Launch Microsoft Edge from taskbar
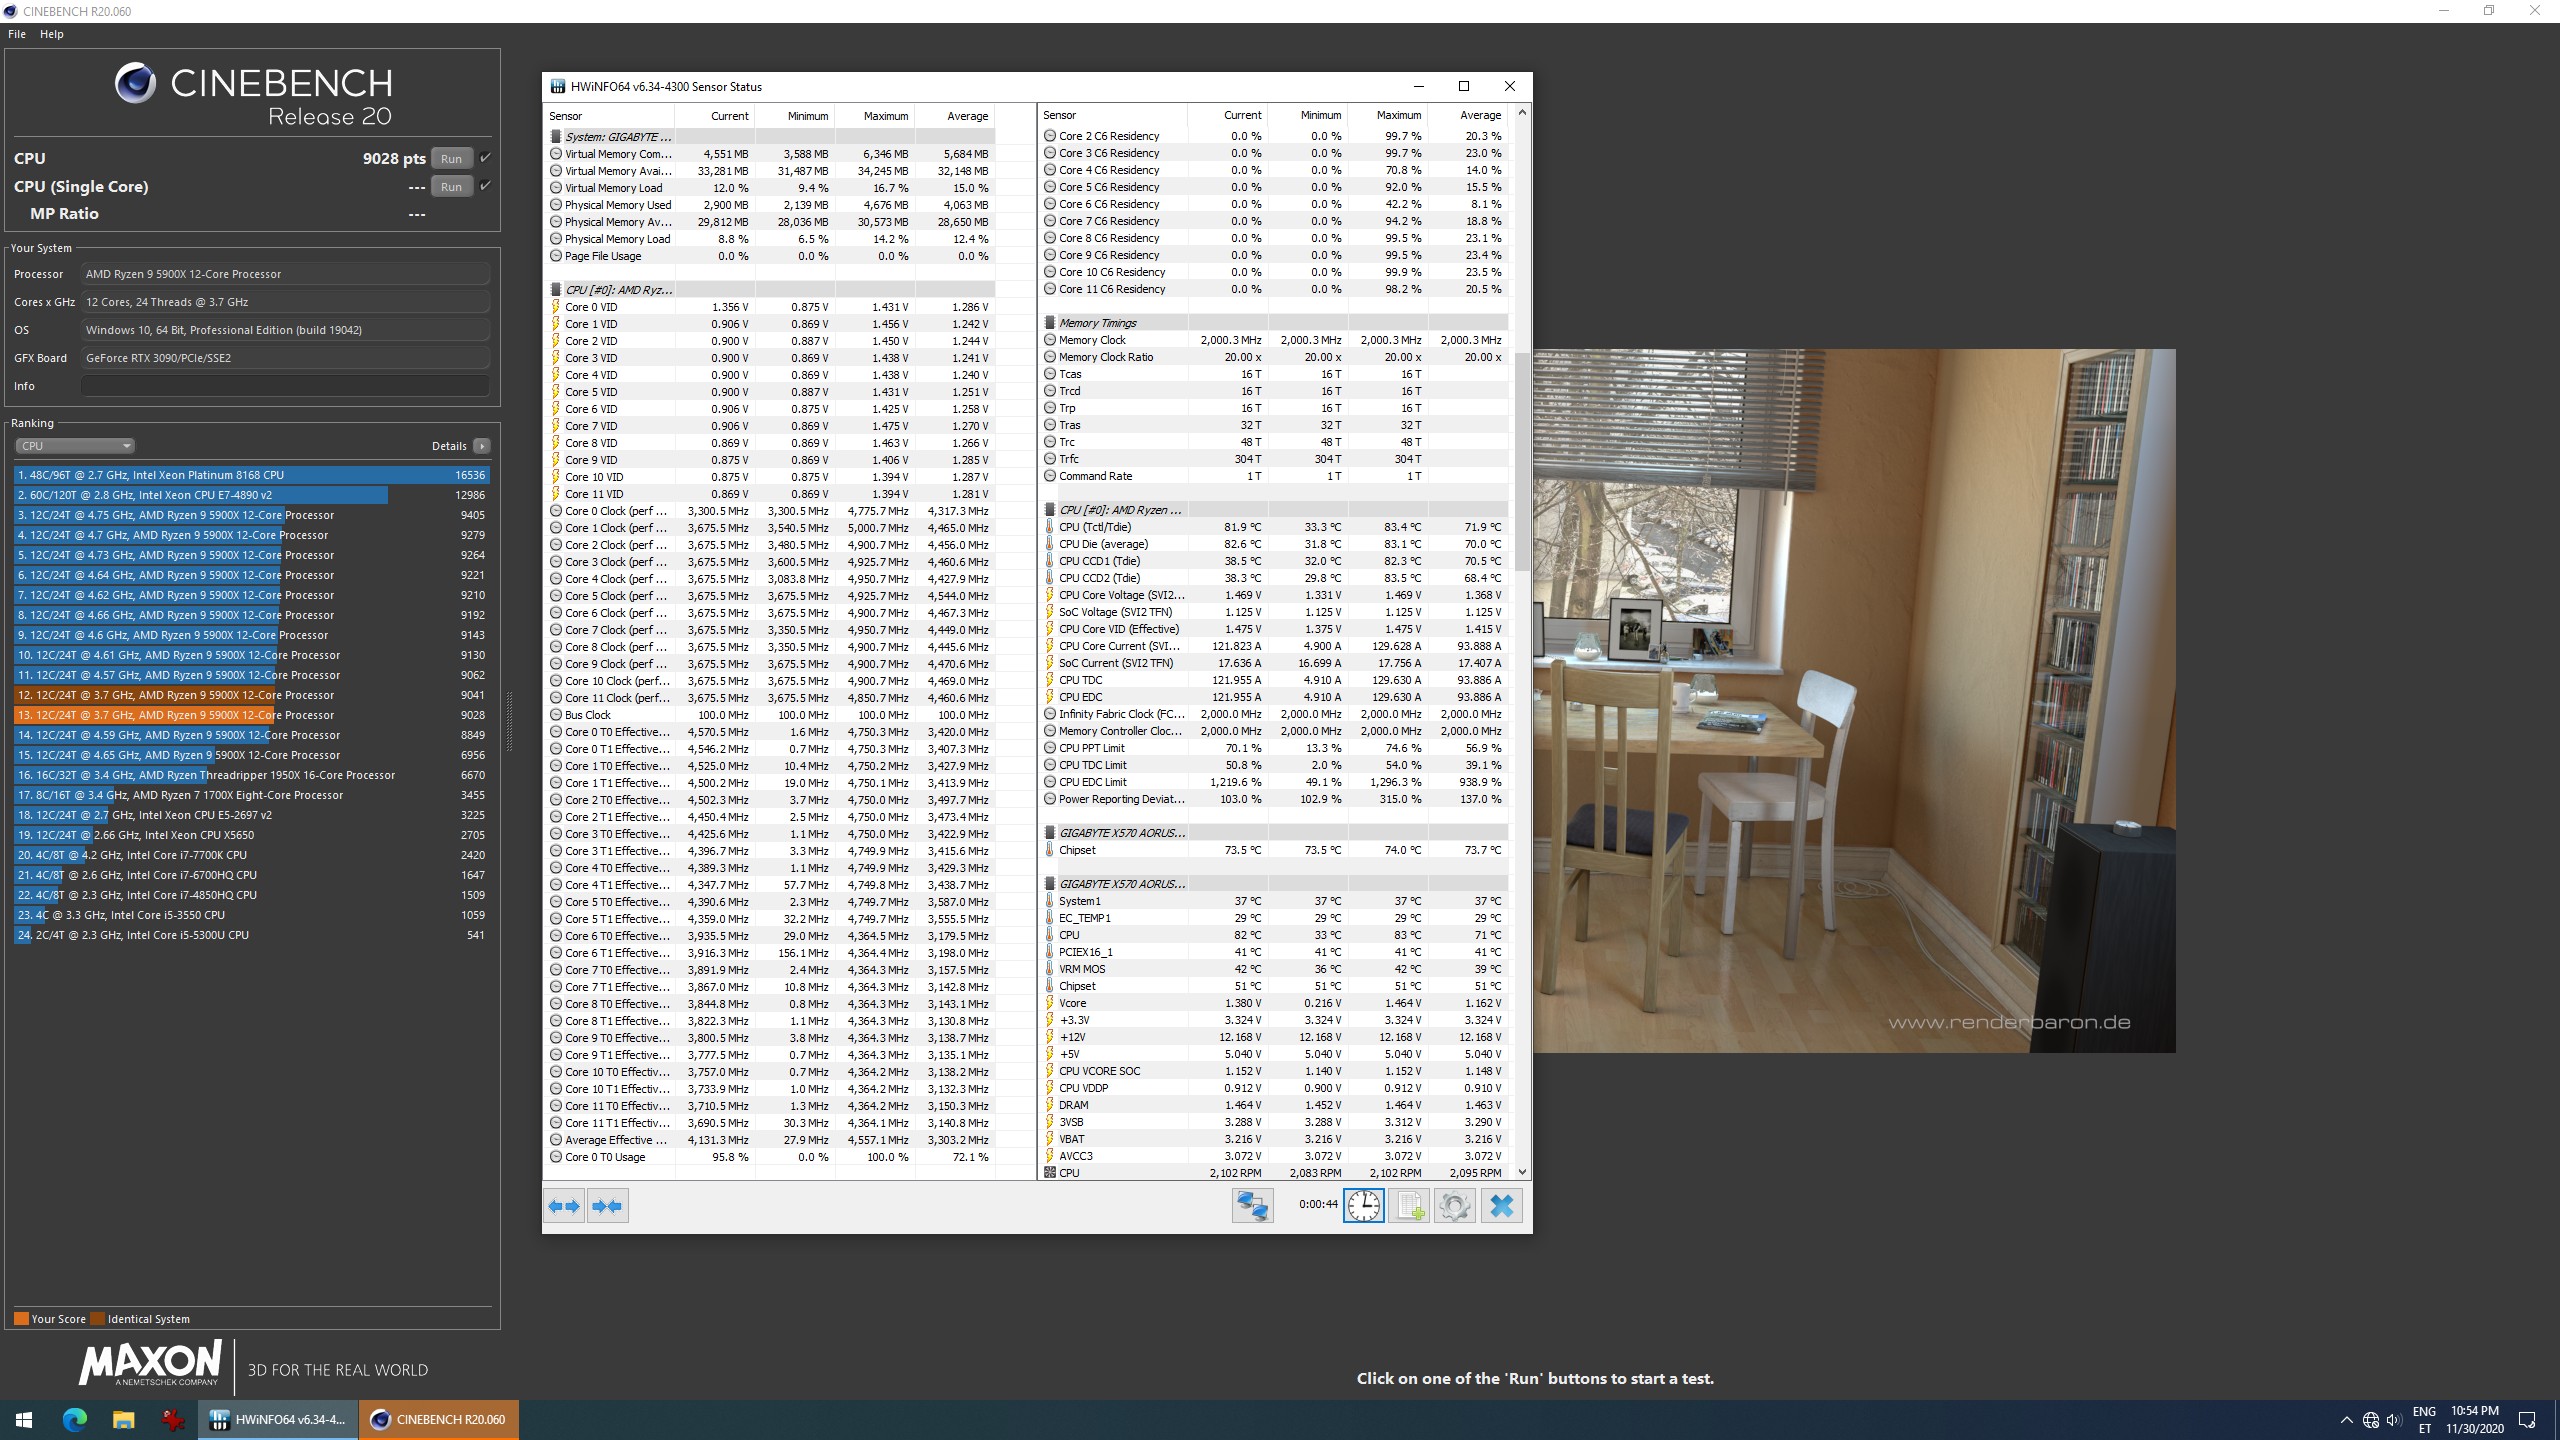Viewport: 2560px width, 1440px height. 74,1420
